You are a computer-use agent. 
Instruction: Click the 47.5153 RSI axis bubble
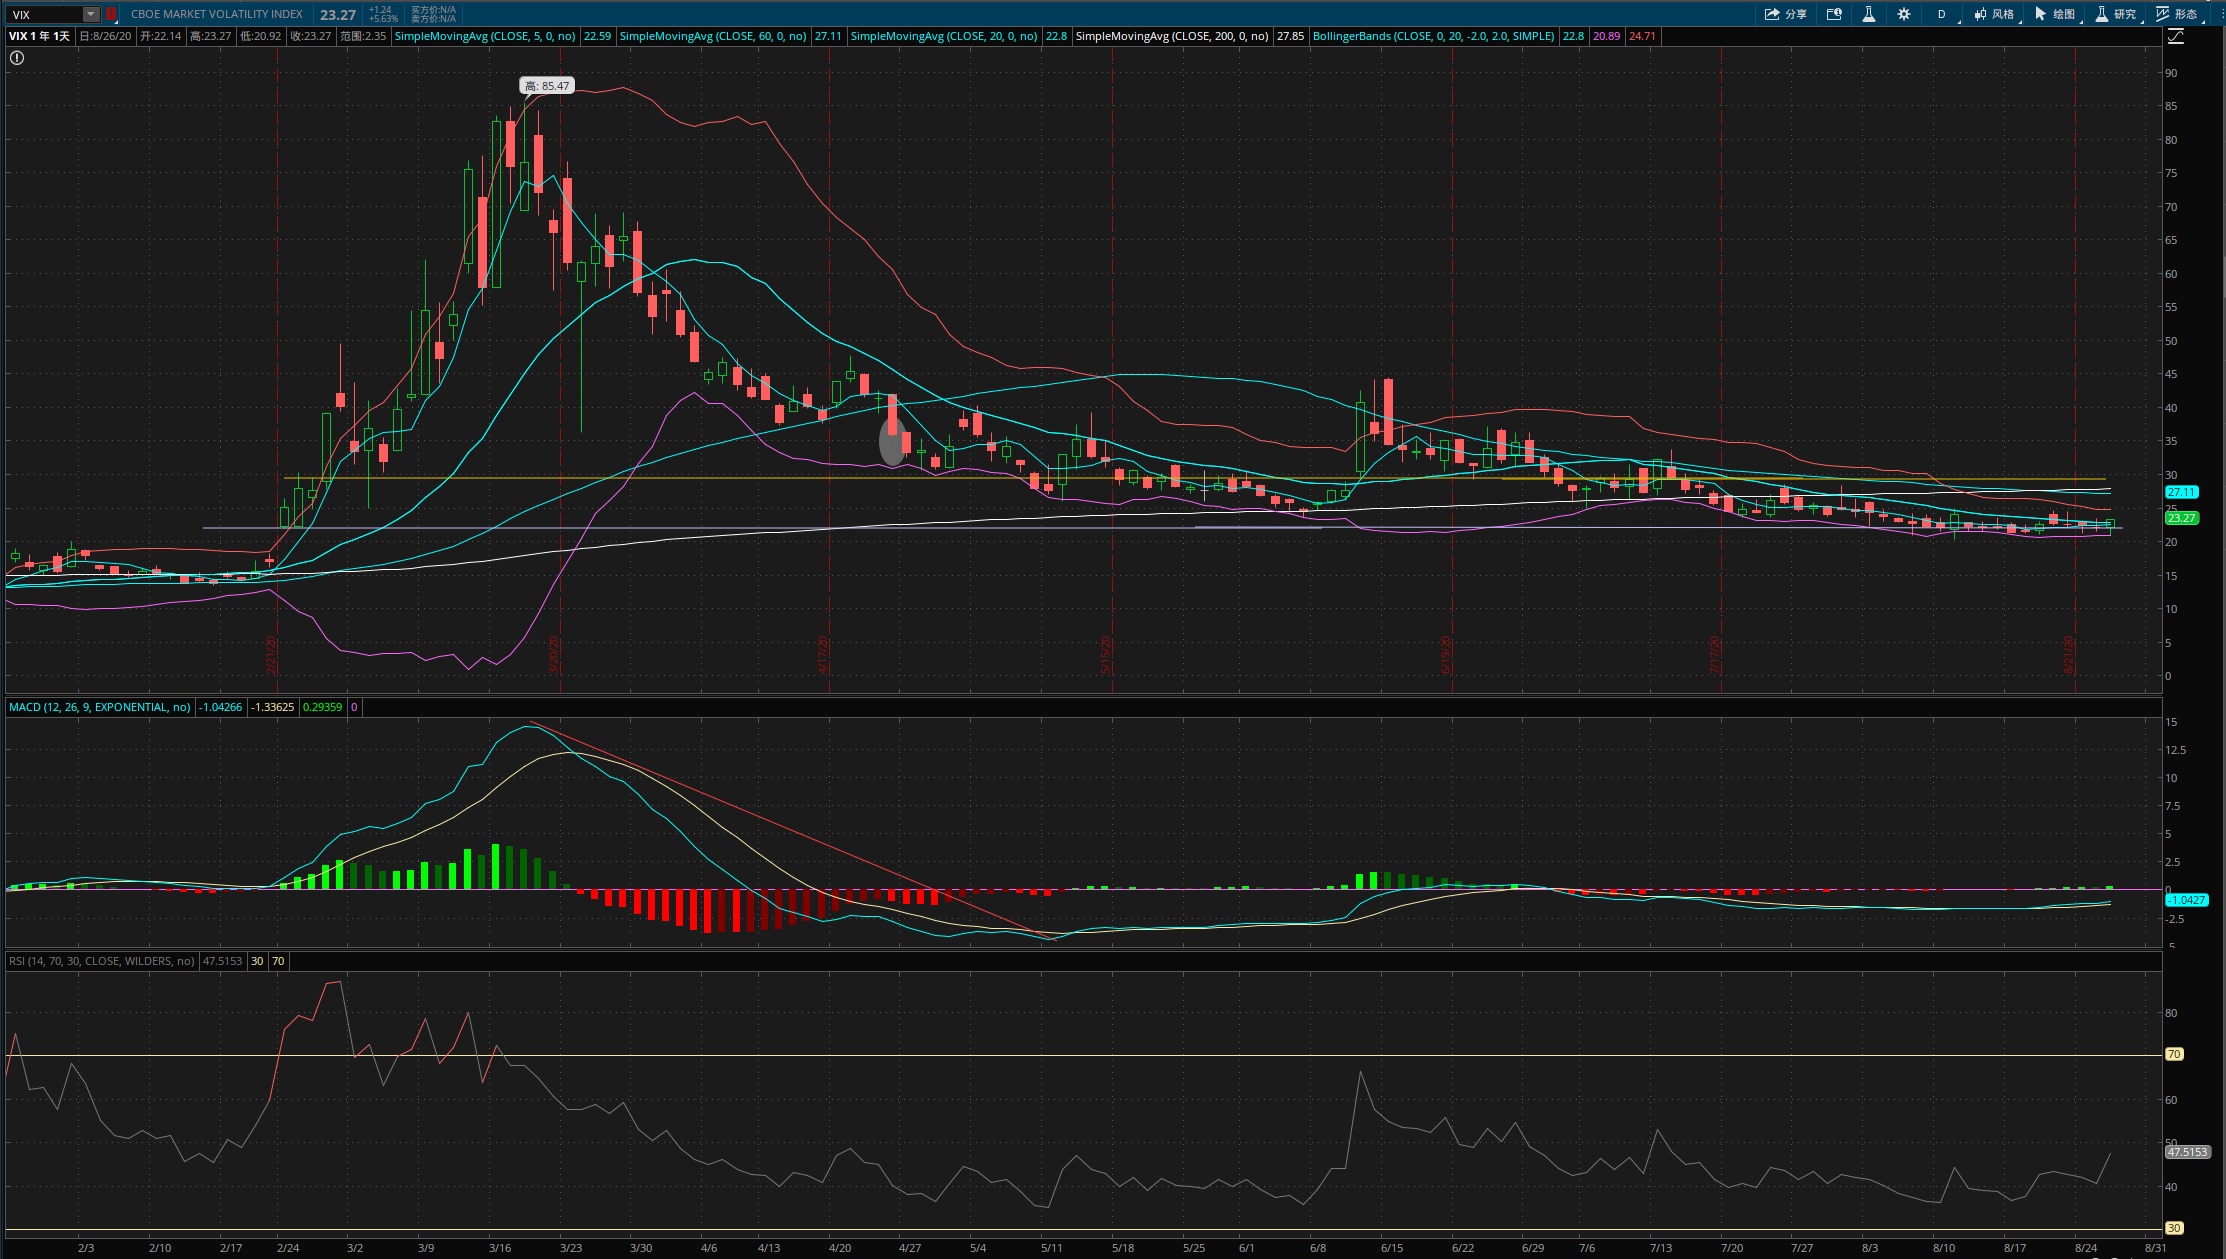click(2187, 1152)
